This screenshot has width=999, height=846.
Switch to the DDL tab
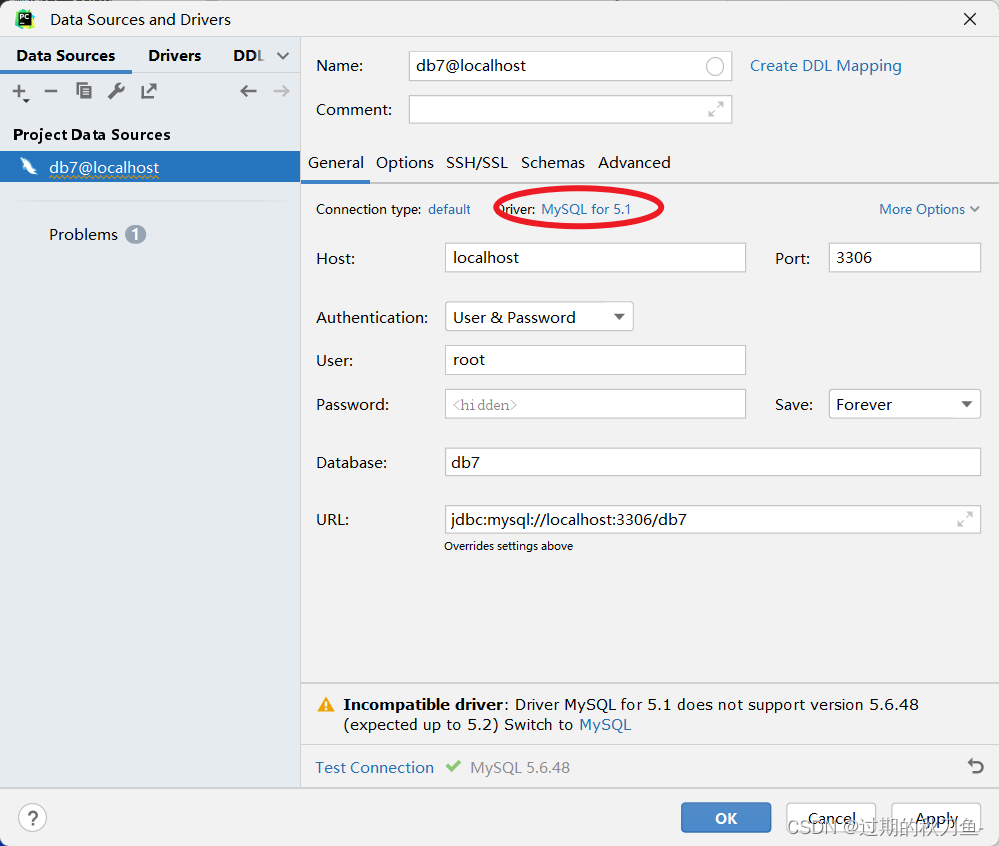[x=248, y=55]
